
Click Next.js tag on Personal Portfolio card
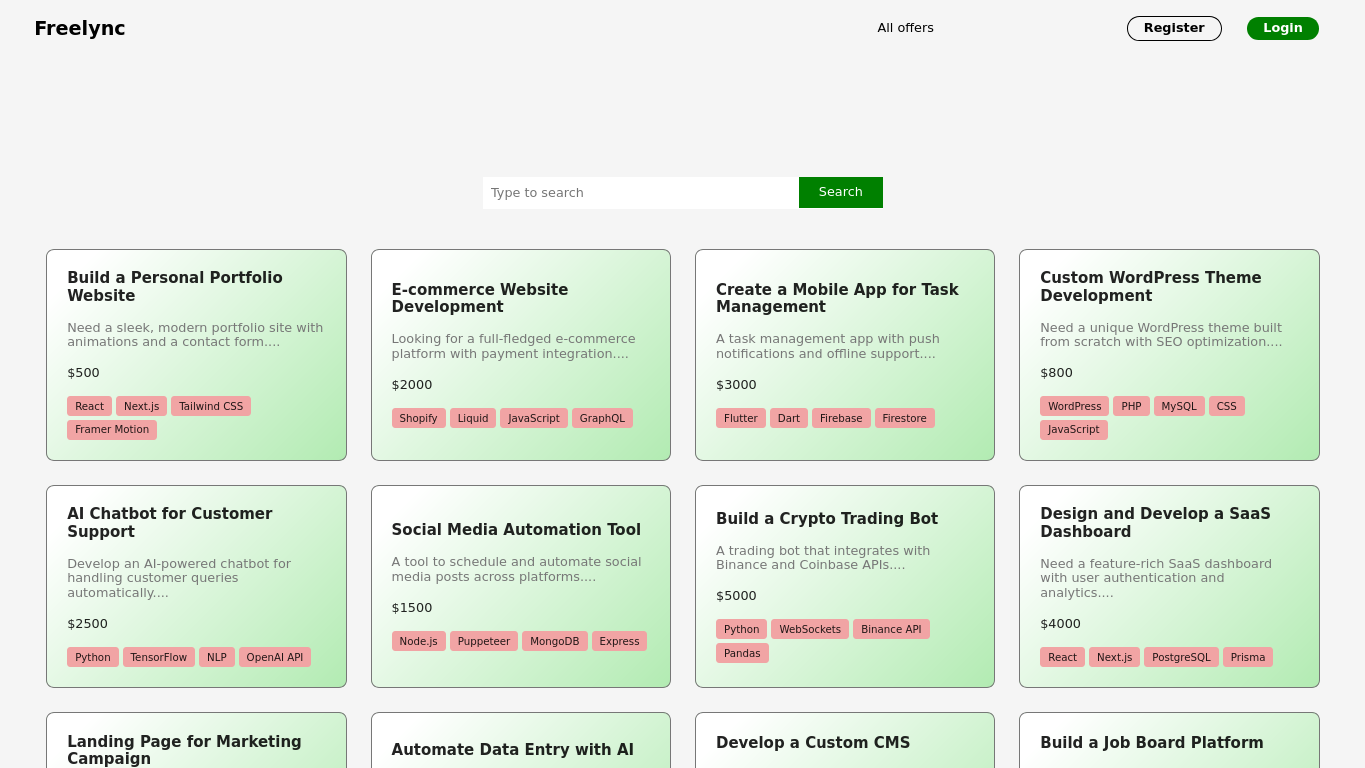[141, 406]
